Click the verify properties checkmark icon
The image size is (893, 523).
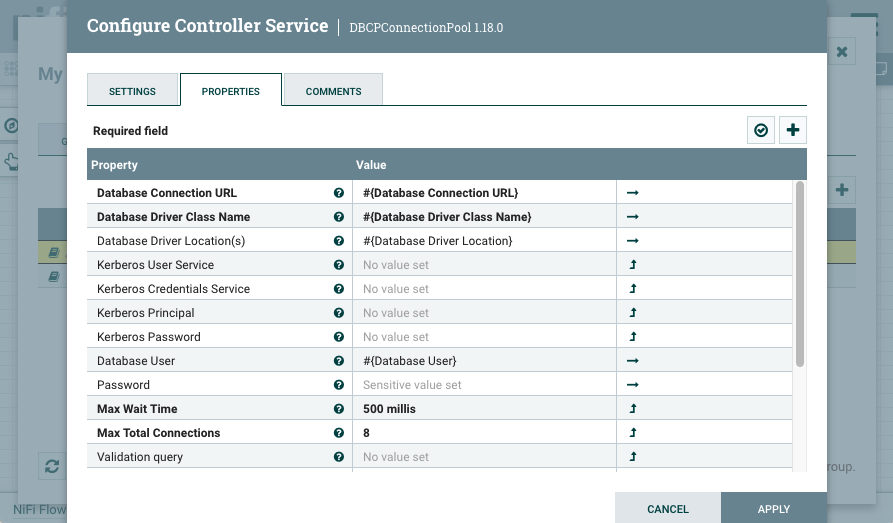click(761, 130)
